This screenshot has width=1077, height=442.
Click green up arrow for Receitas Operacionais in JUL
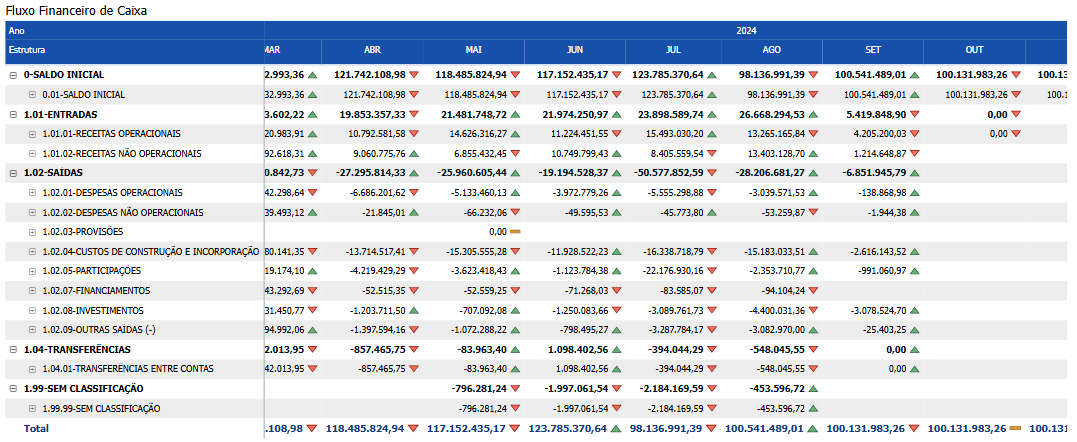[713, 134]
